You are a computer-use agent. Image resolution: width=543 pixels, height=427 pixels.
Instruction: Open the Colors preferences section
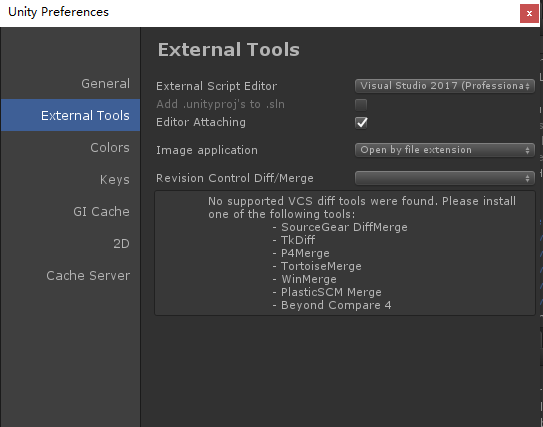tap(110, 148)
